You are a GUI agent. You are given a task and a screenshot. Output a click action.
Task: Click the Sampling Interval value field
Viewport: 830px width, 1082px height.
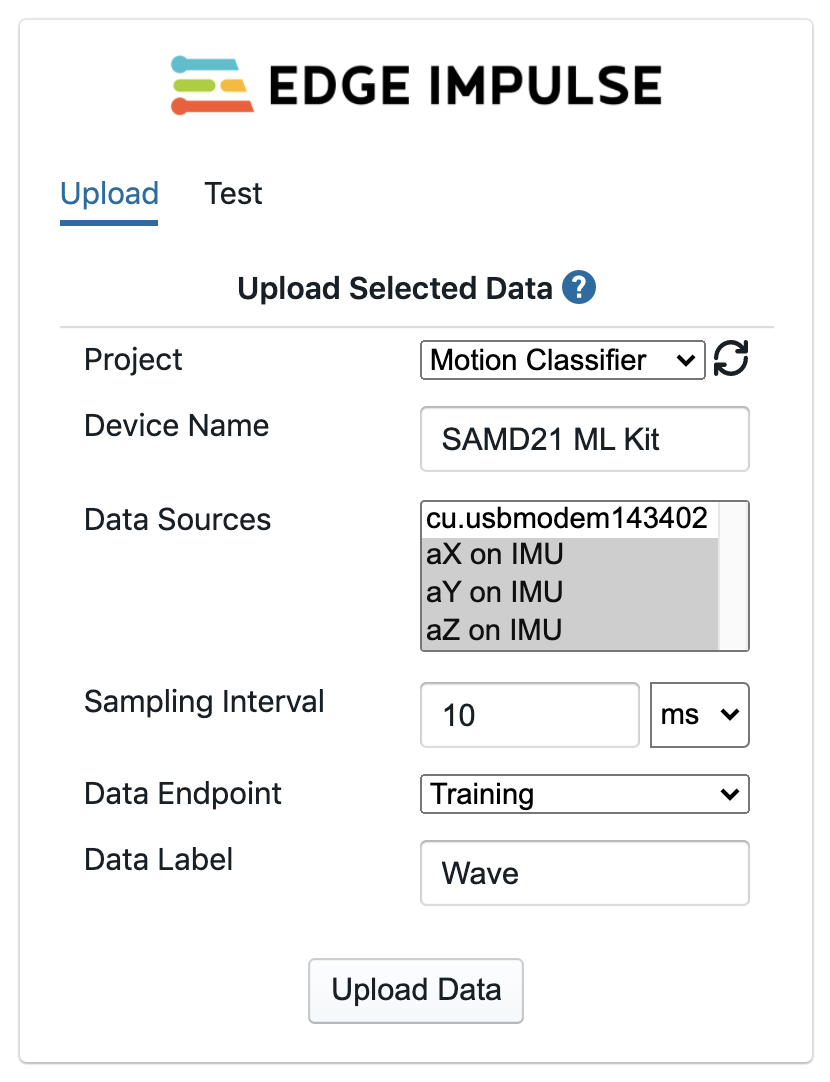[x=529, y=715]
